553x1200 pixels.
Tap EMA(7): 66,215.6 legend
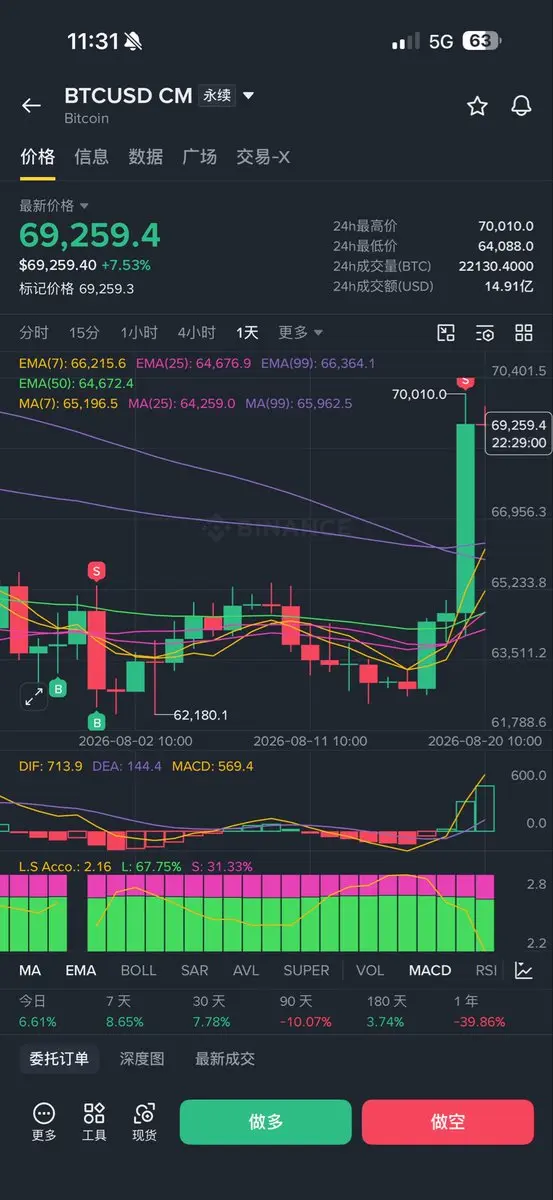pyautogui.click(x=73, y=363)
